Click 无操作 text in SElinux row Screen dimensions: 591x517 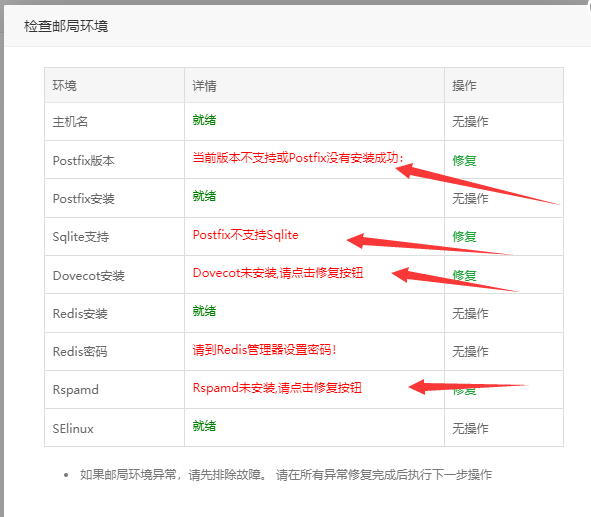(x=470, y=428)
